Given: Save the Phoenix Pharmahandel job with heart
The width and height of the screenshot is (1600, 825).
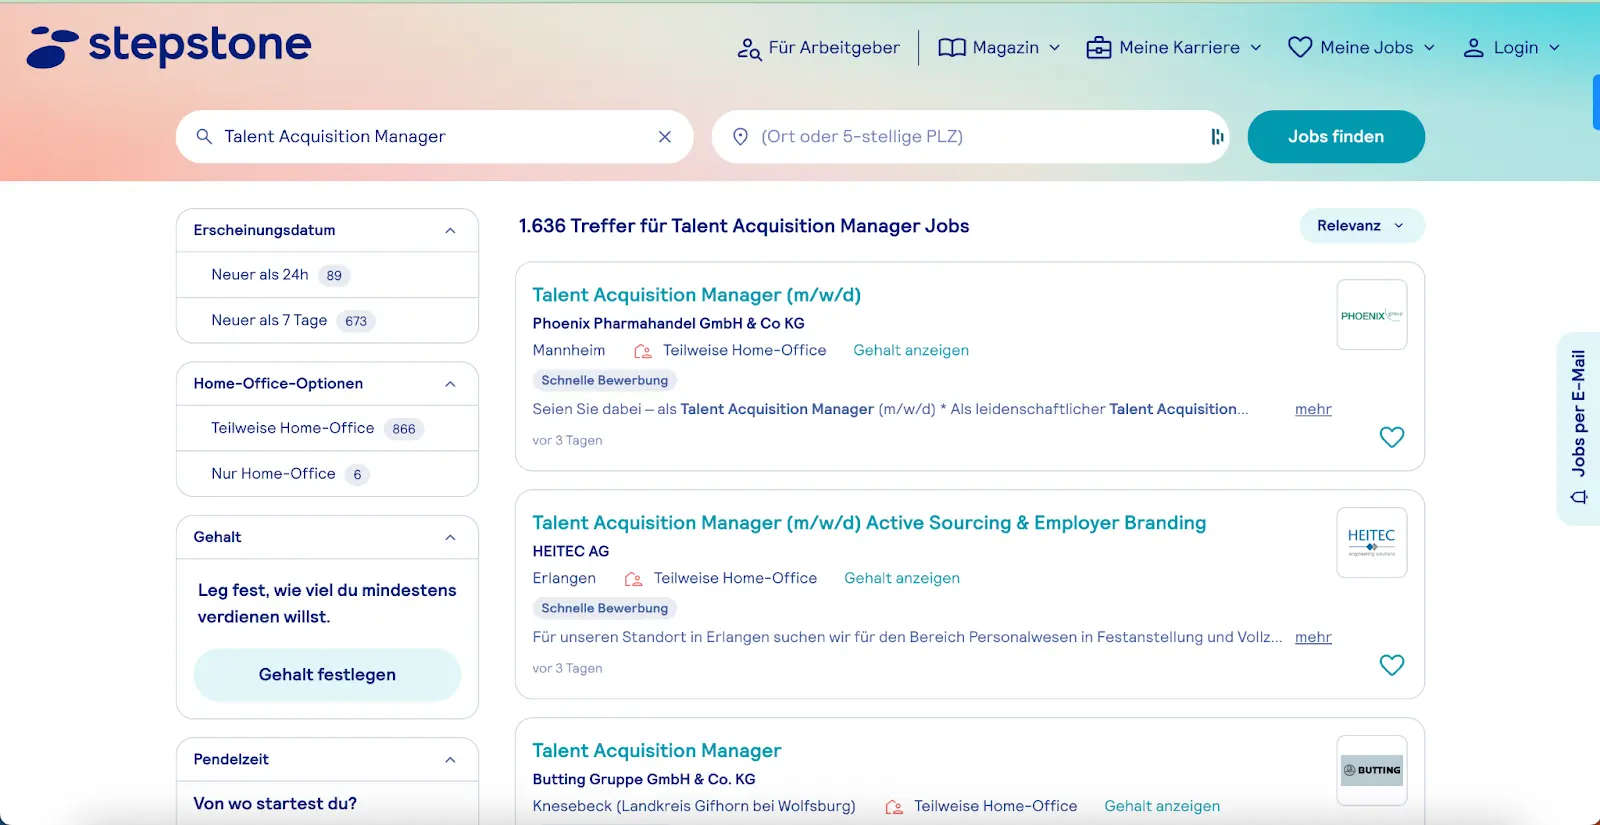Looking at the screenshot, I should [1392, 437].
